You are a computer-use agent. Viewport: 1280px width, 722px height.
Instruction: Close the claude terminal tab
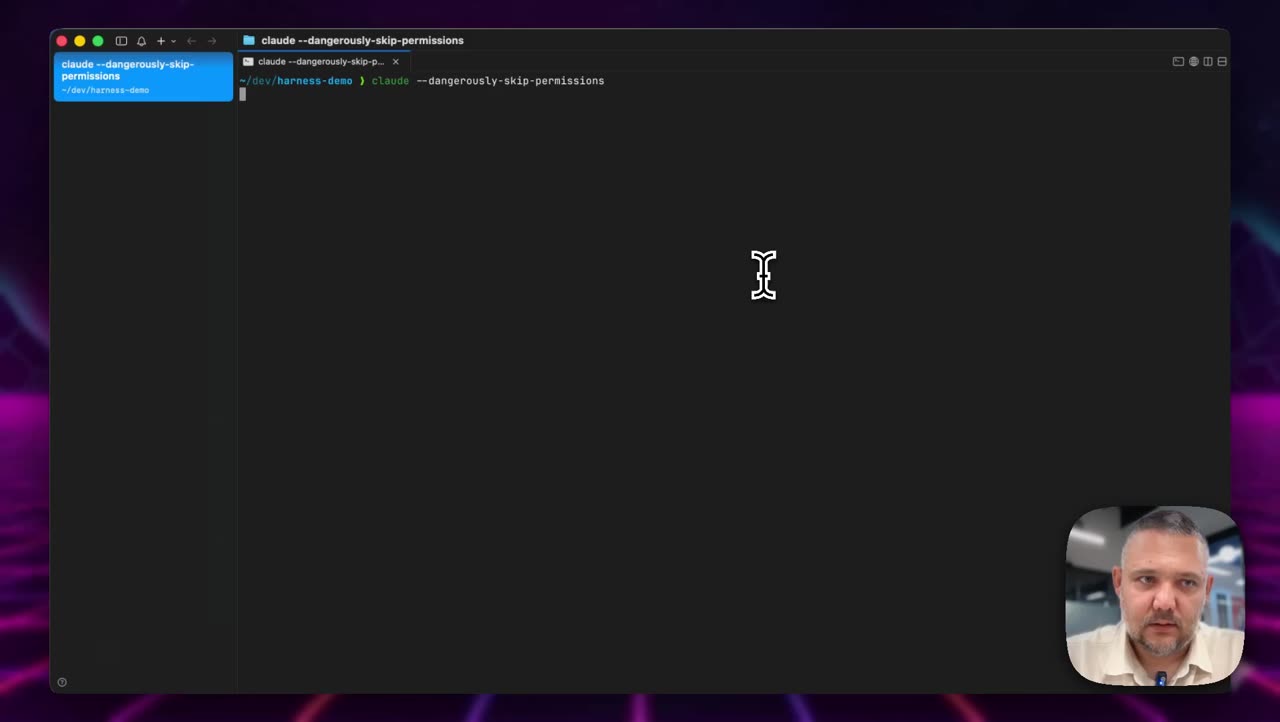[396, 61]
